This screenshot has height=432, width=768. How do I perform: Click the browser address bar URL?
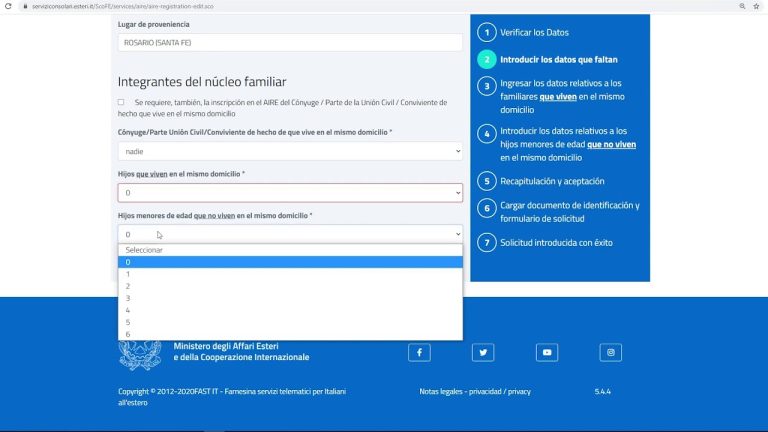[x=123, y=6]
